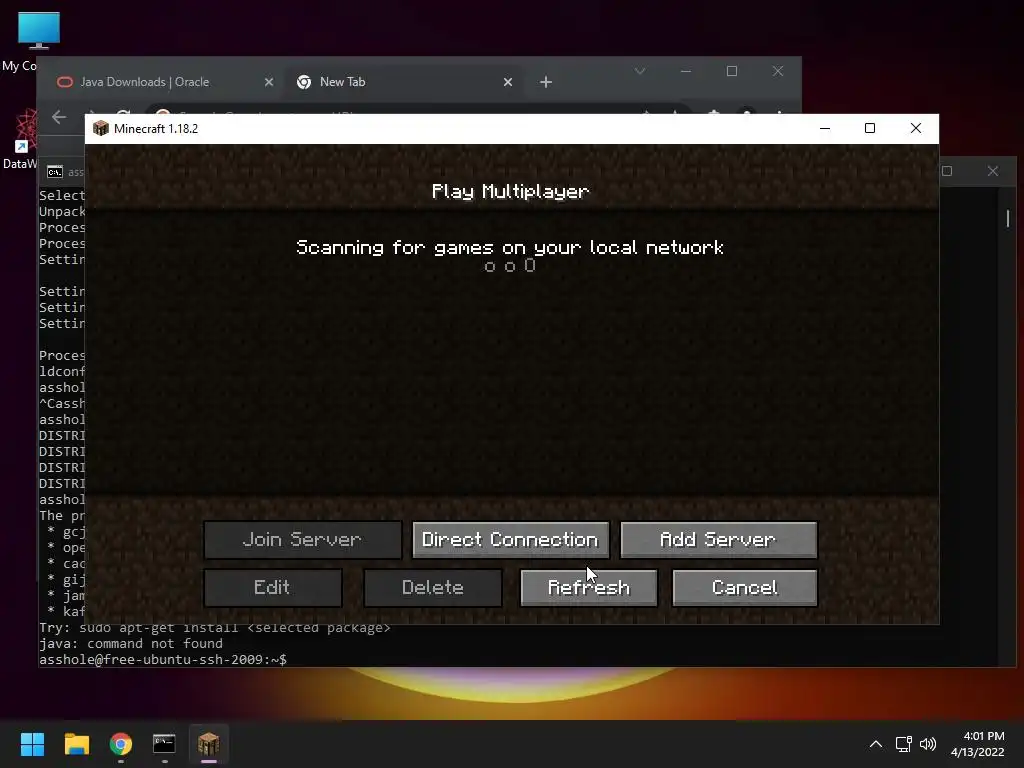
Task: Close the Minecraft 1.18.2 window
Action: click(916, 128)
